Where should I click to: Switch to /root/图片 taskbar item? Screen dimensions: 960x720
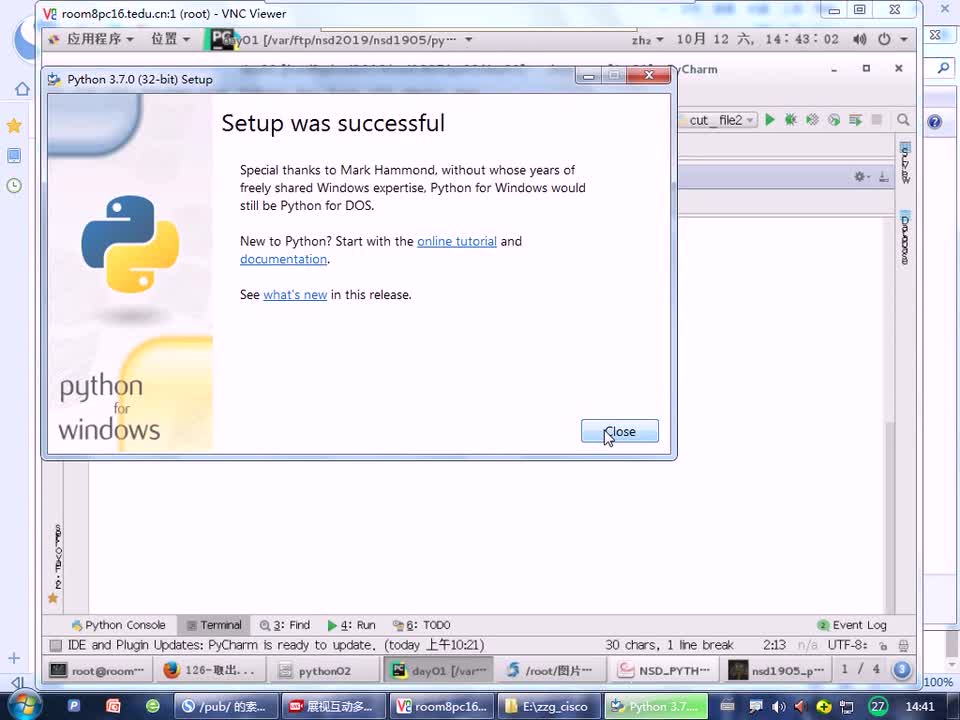point(551,670)
